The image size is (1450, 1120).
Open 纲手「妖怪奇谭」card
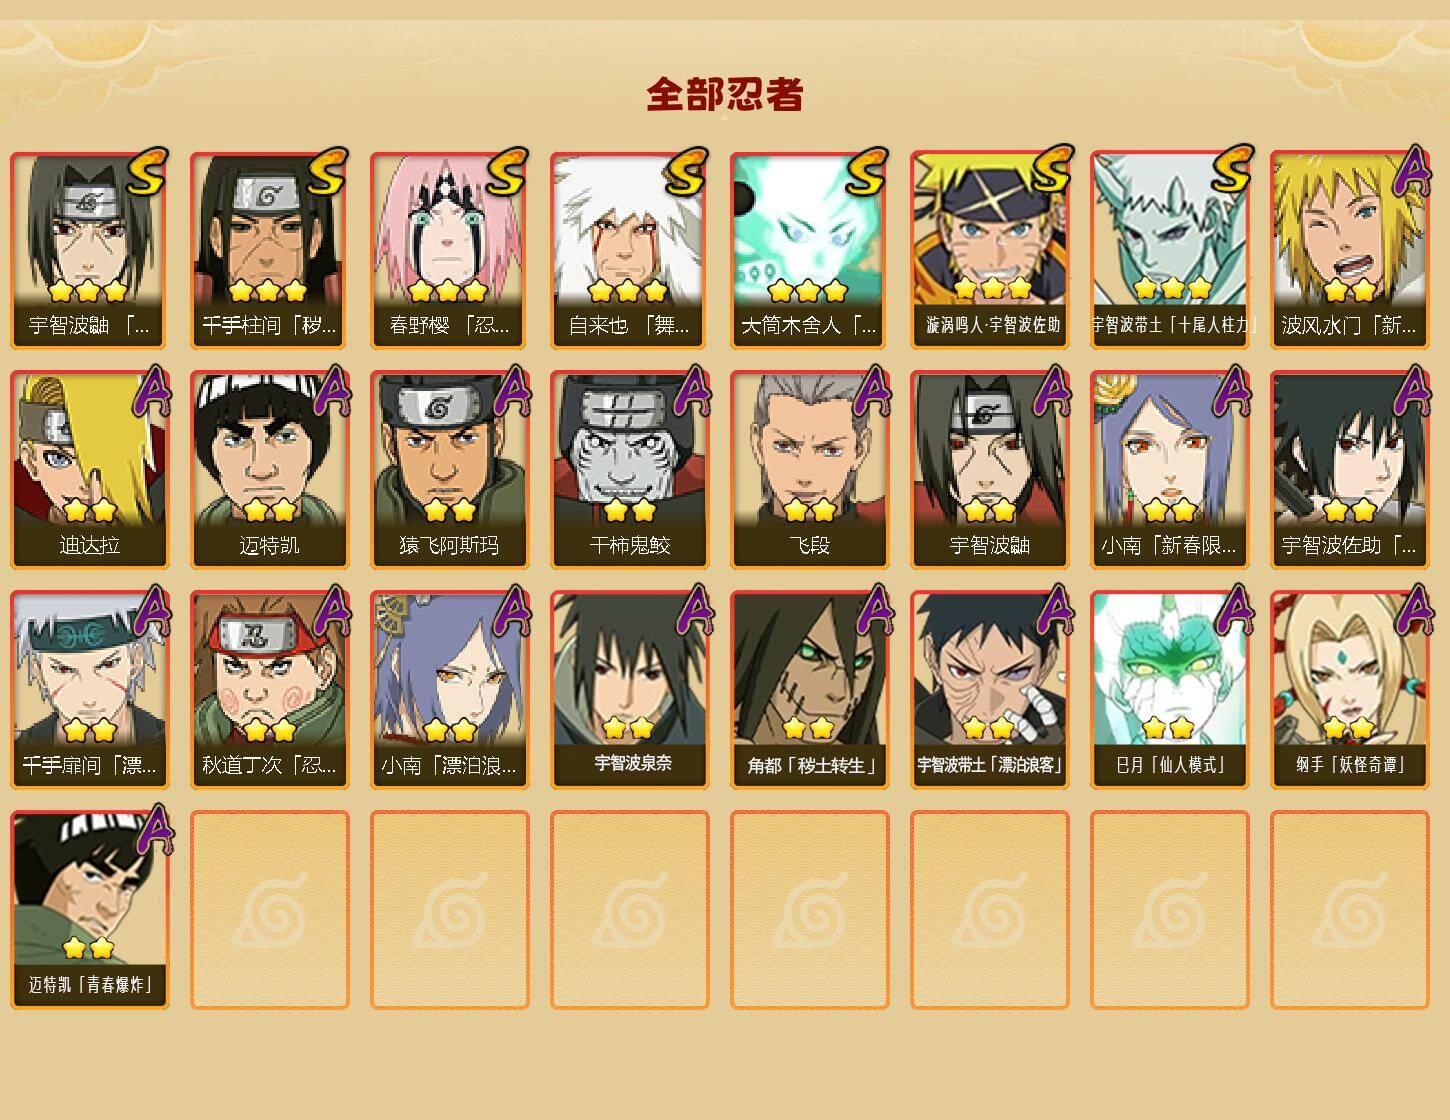pyautogui.click(x=1350, y=689)
